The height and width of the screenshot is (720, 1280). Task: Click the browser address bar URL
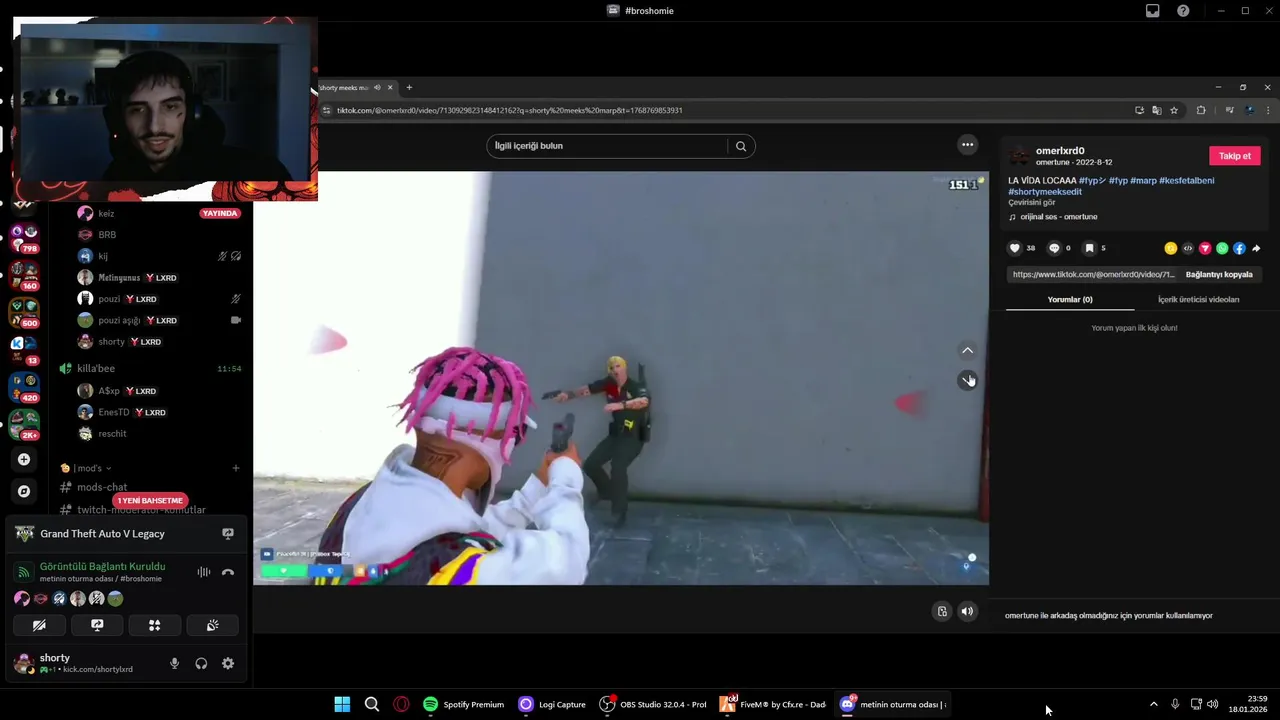point(509,110)
